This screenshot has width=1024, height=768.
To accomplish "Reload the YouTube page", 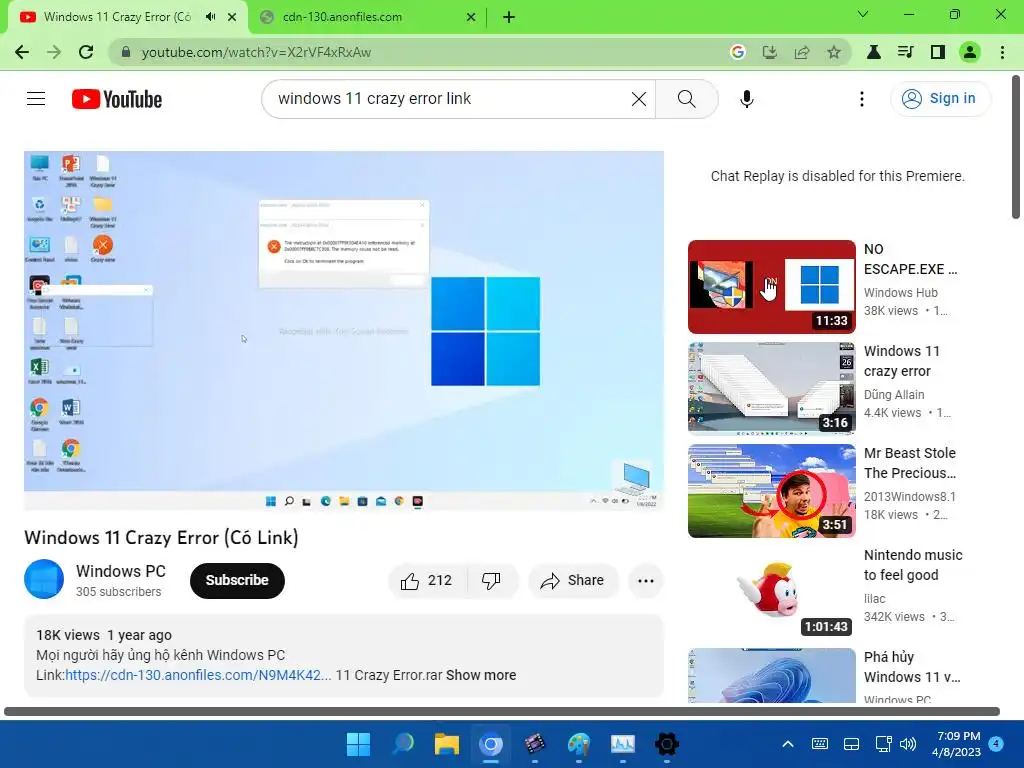I will tap(86, 52).
